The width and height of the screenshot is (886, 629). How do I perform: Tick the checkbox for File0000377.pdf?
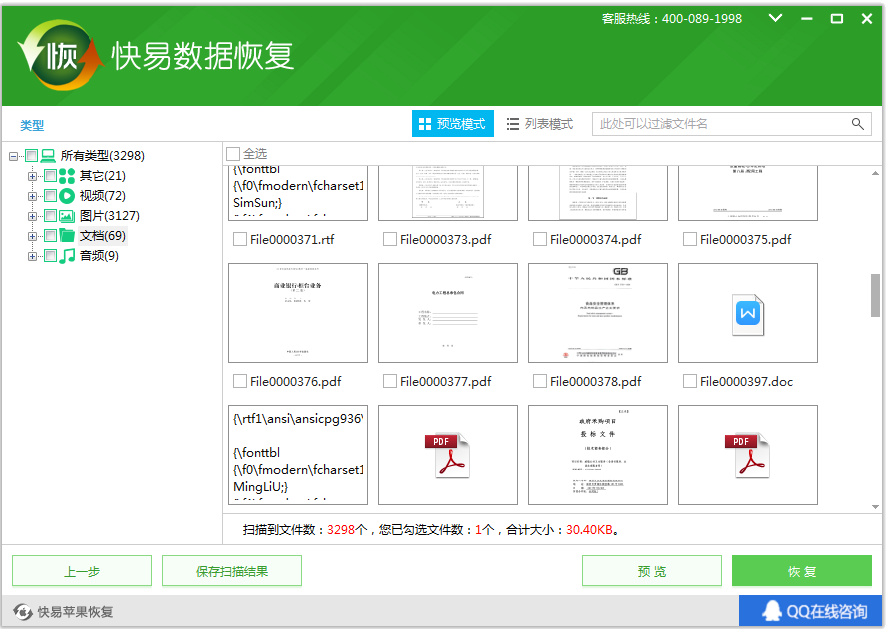[x=389, y=381]
